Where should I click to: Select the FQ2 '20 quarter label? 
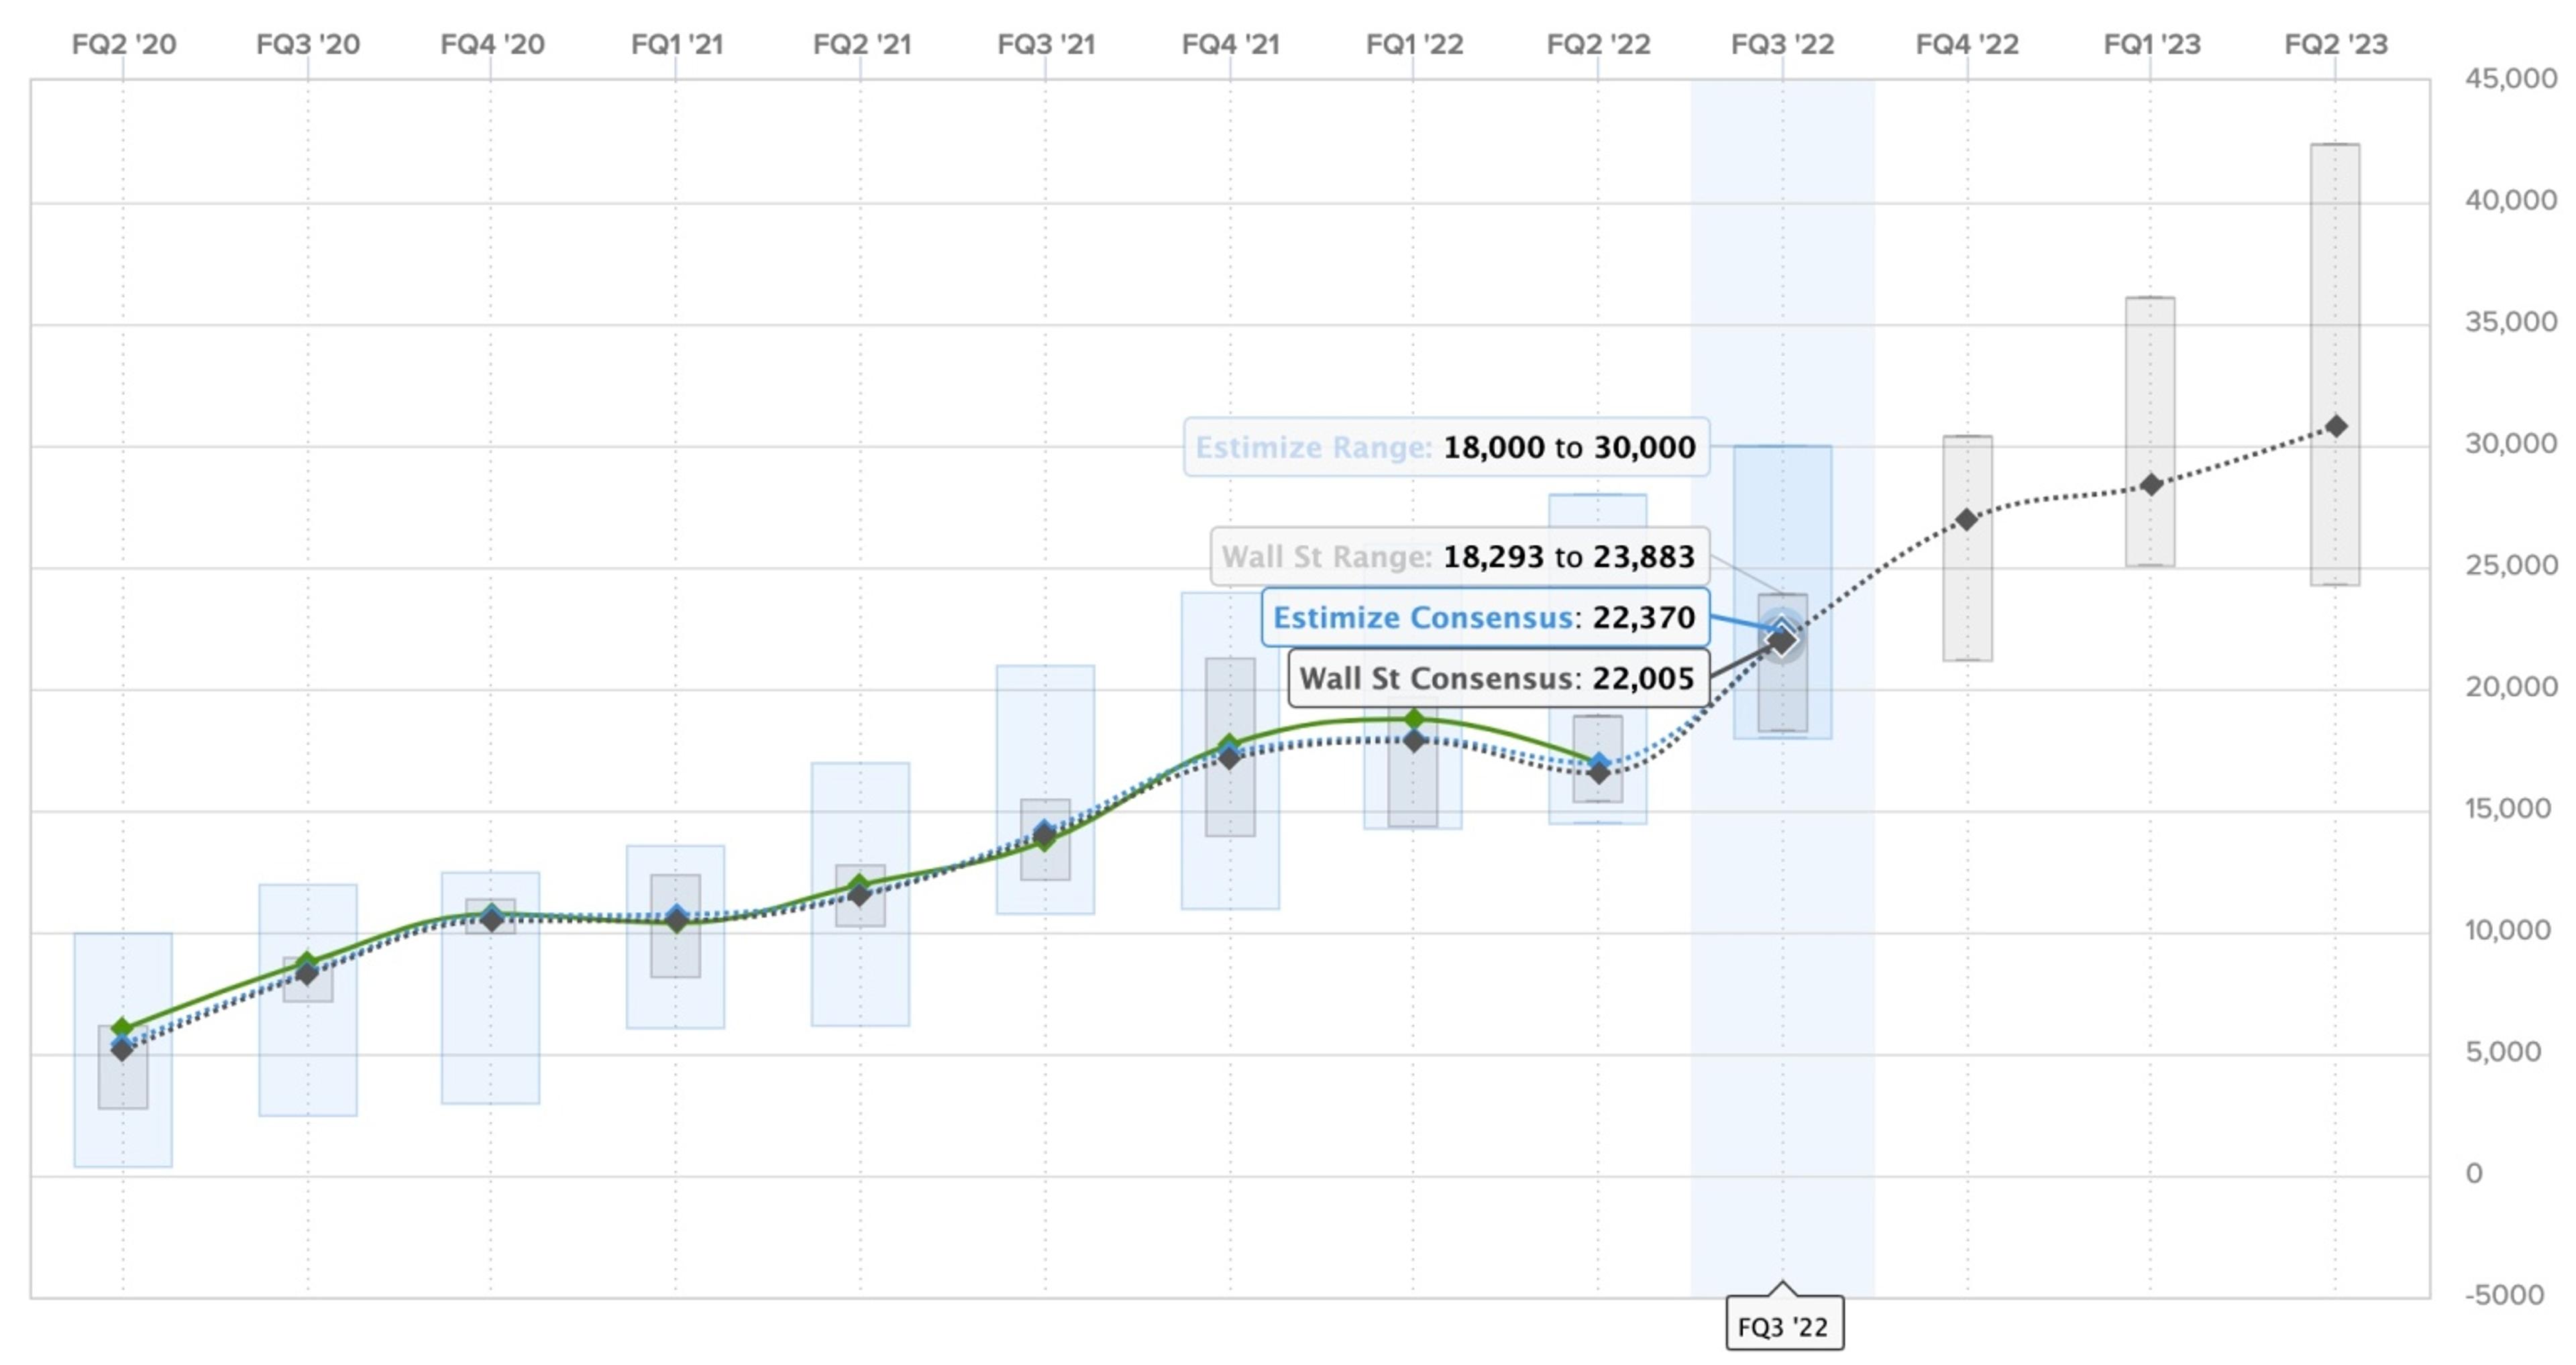[x=124, y=45]
